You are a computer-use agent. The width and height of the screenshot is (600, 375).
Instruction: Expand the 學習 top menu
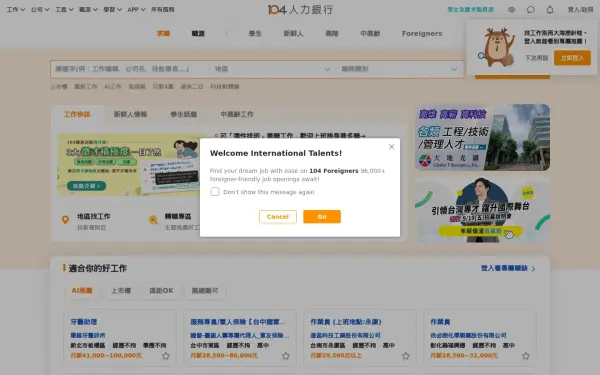(112, 9)
